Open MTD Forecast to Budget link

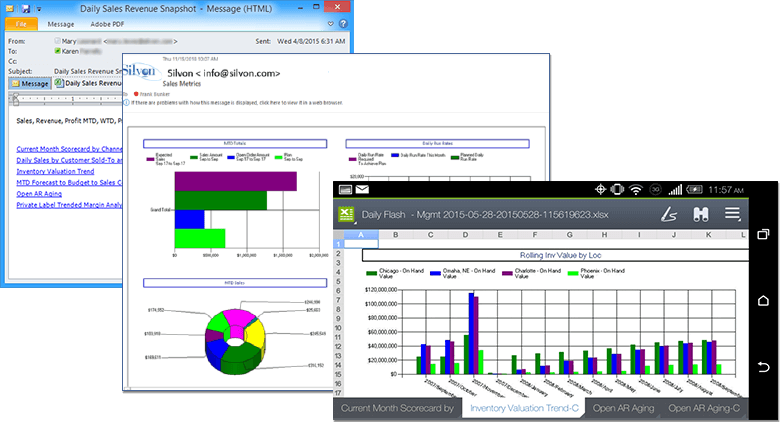(x=69, y=183)
